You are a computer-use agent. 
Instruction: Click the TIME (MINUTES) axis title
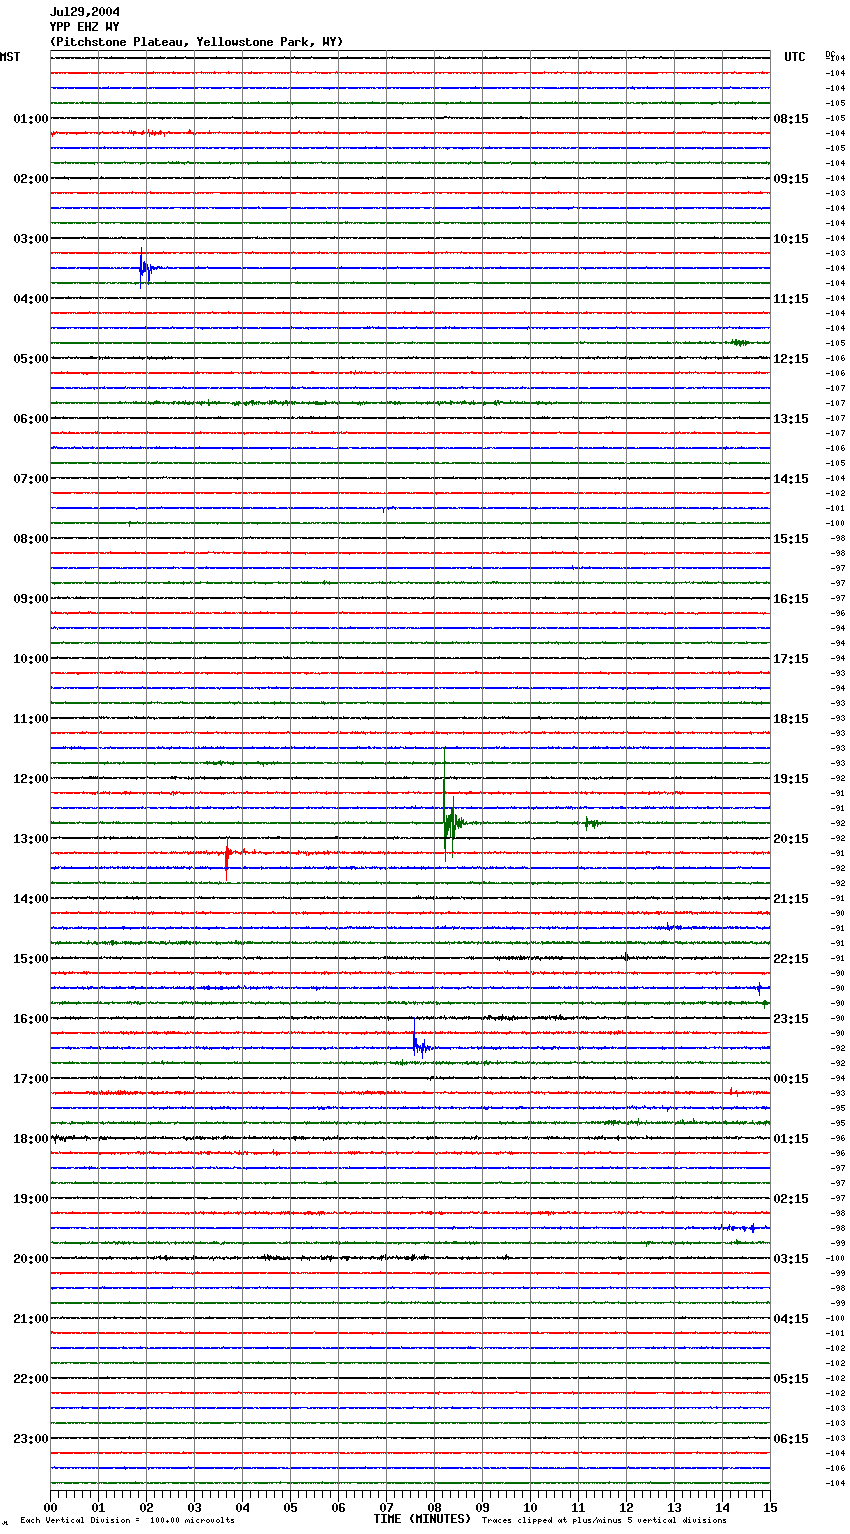tap(422, 1519)
